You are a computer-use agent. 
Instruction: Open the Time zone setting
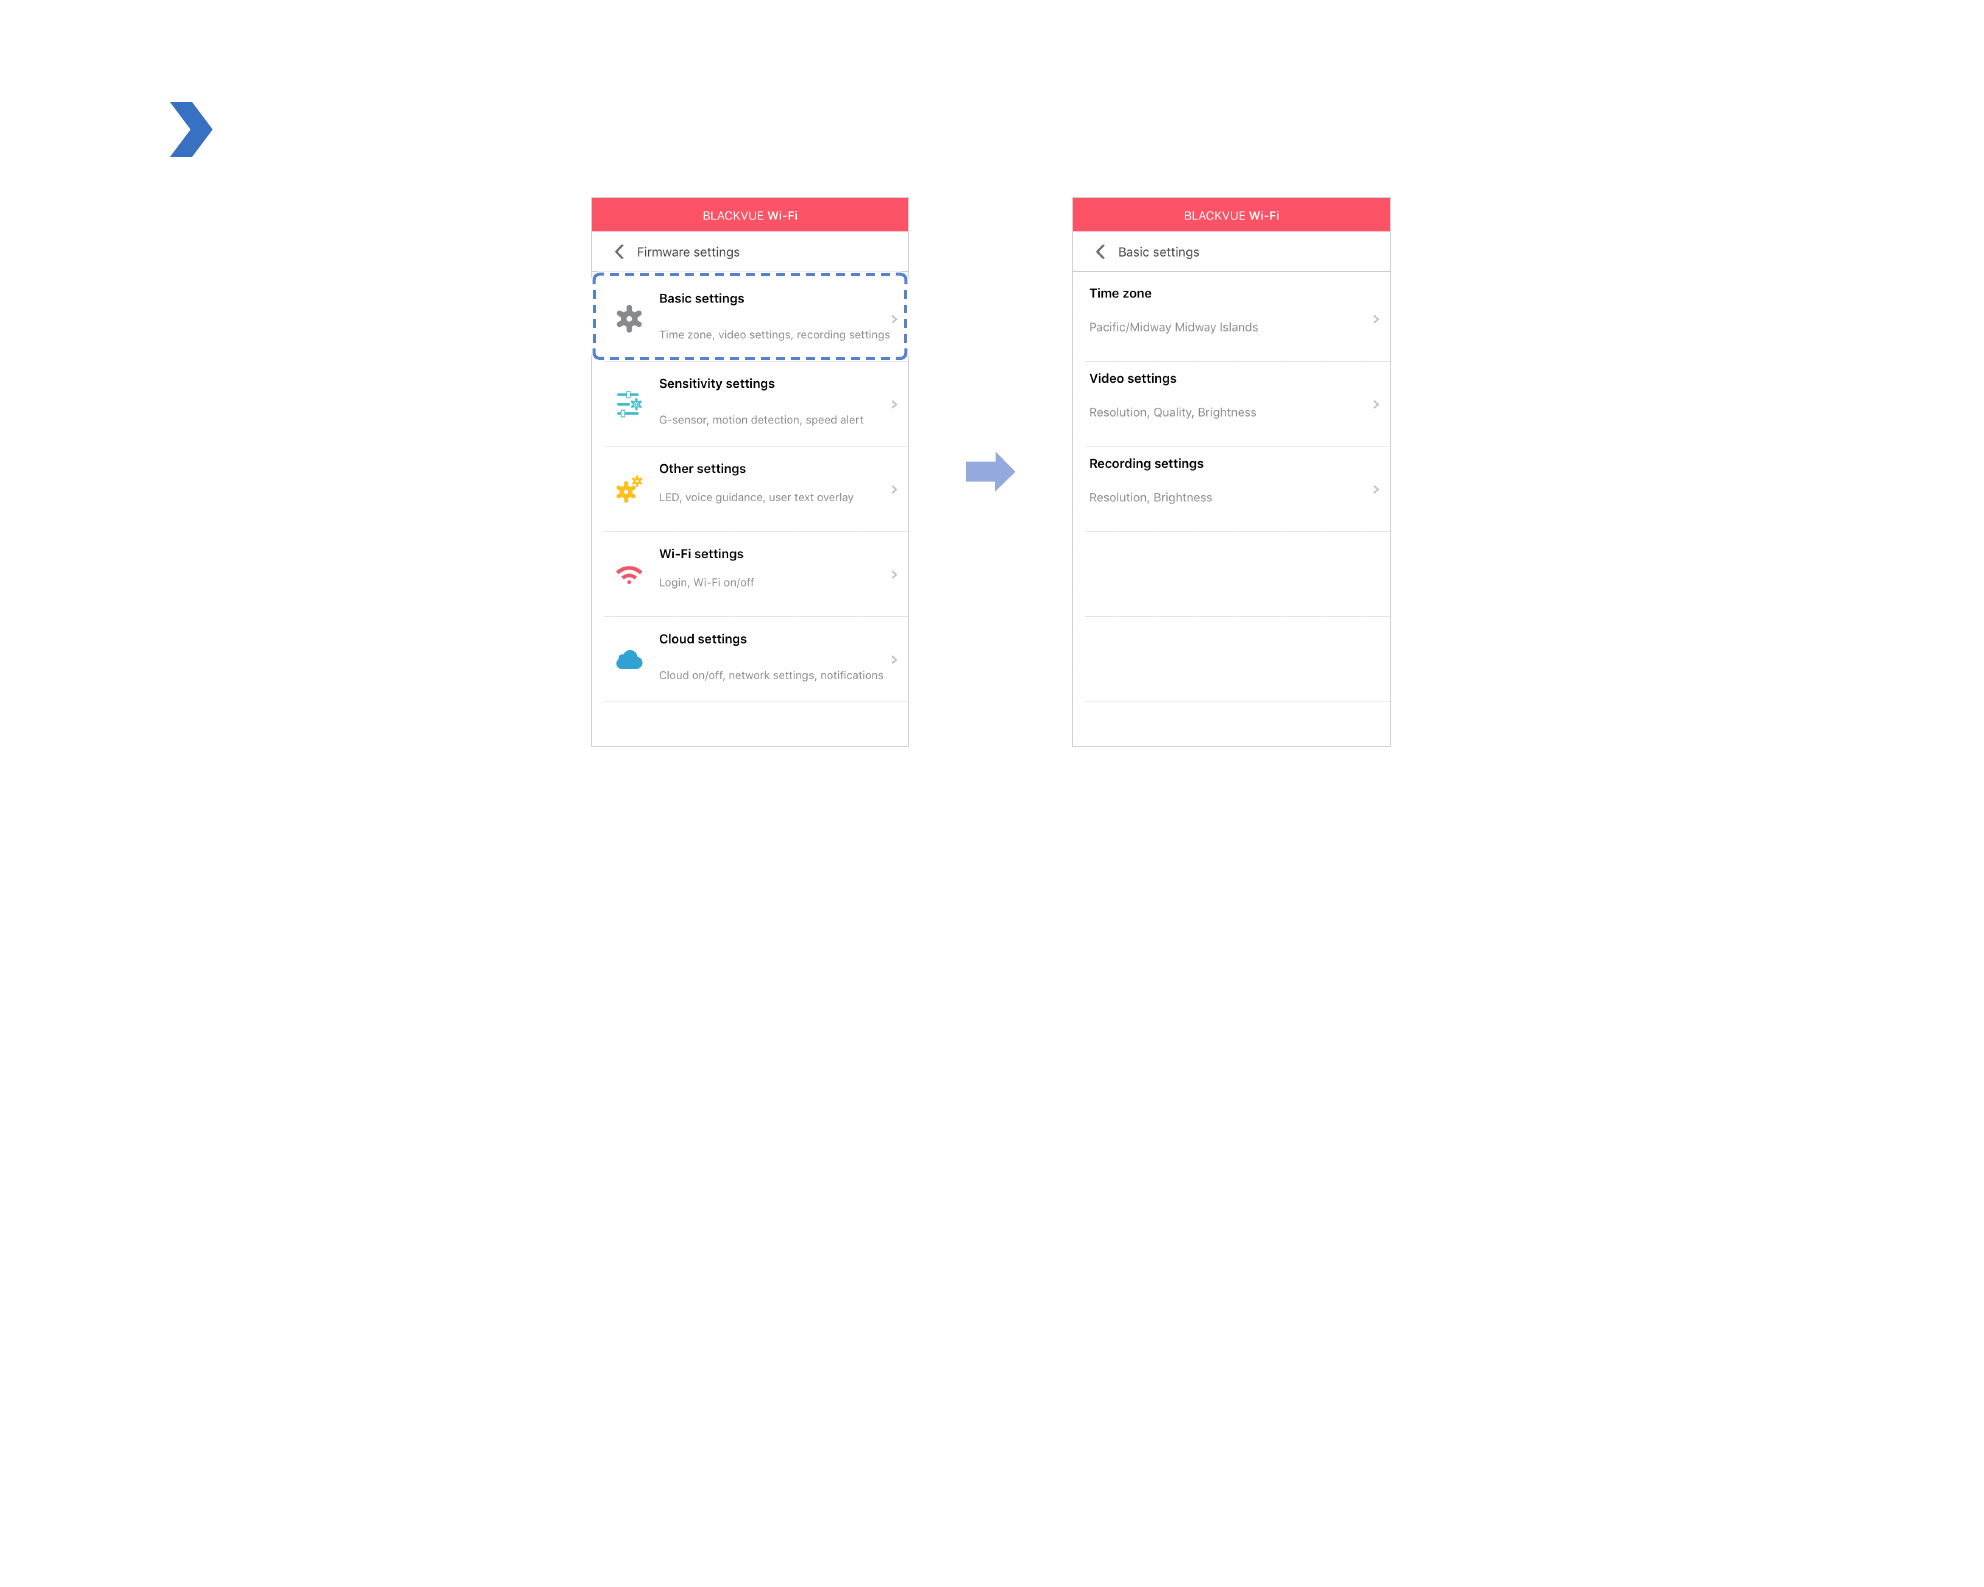1231,317
